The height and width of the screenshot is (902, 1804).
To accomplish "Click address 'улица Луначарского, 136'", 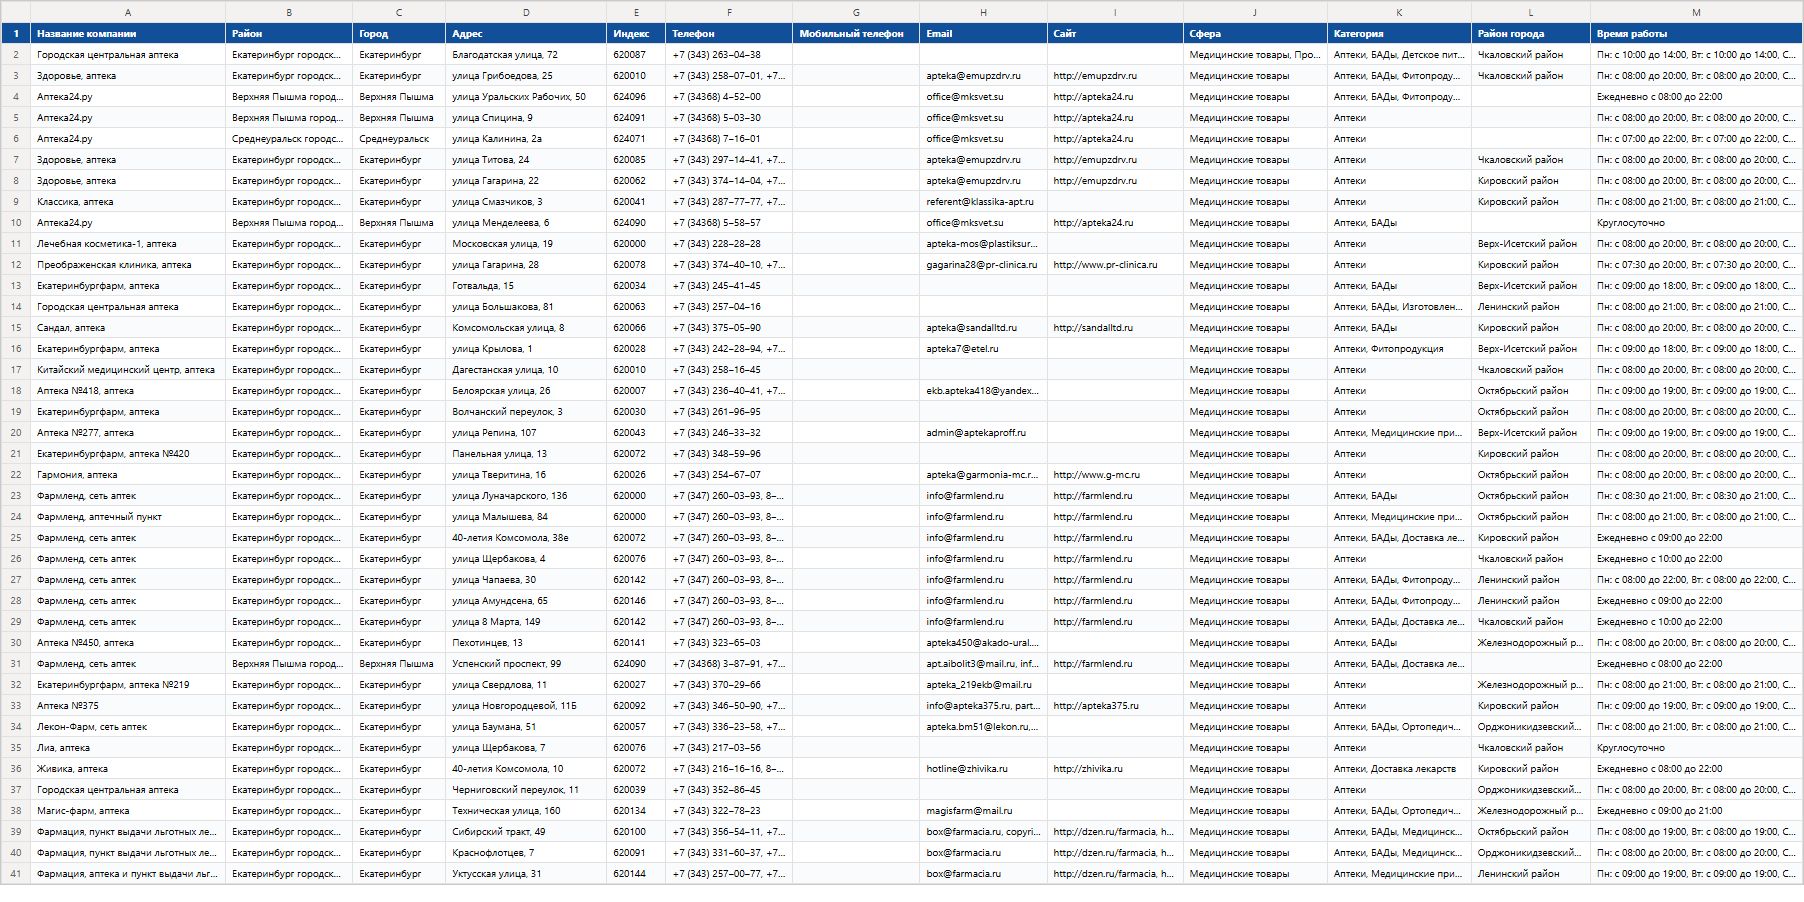I will click(x=526, y=496).
